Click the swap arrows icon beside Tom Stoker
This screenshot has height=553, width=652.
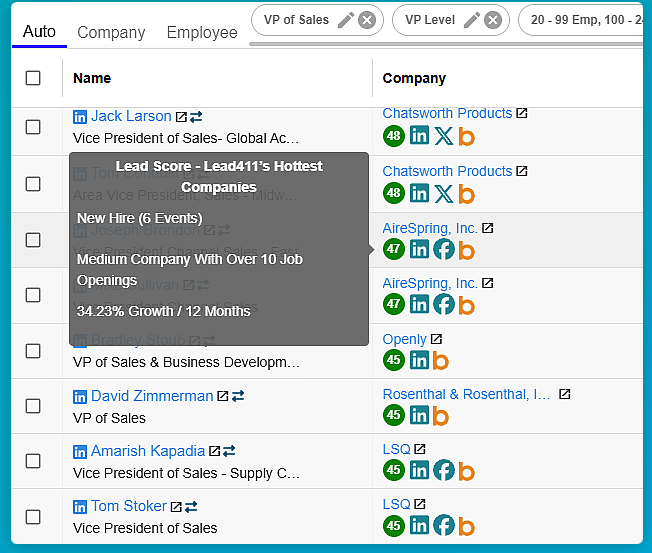[x=191, y=507]
